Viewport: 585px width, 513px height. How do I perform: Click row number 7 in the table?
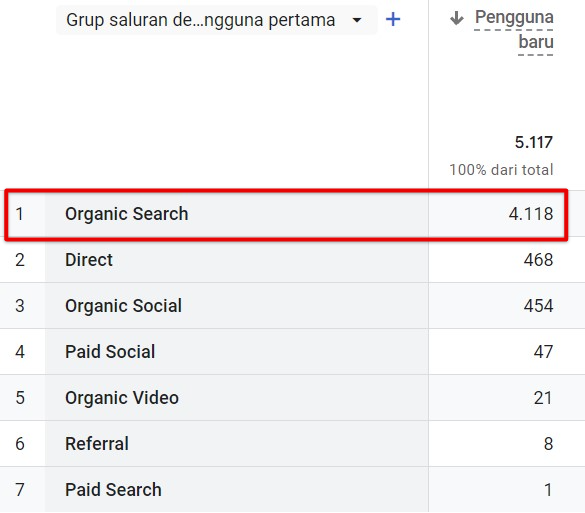click(20, 489)
